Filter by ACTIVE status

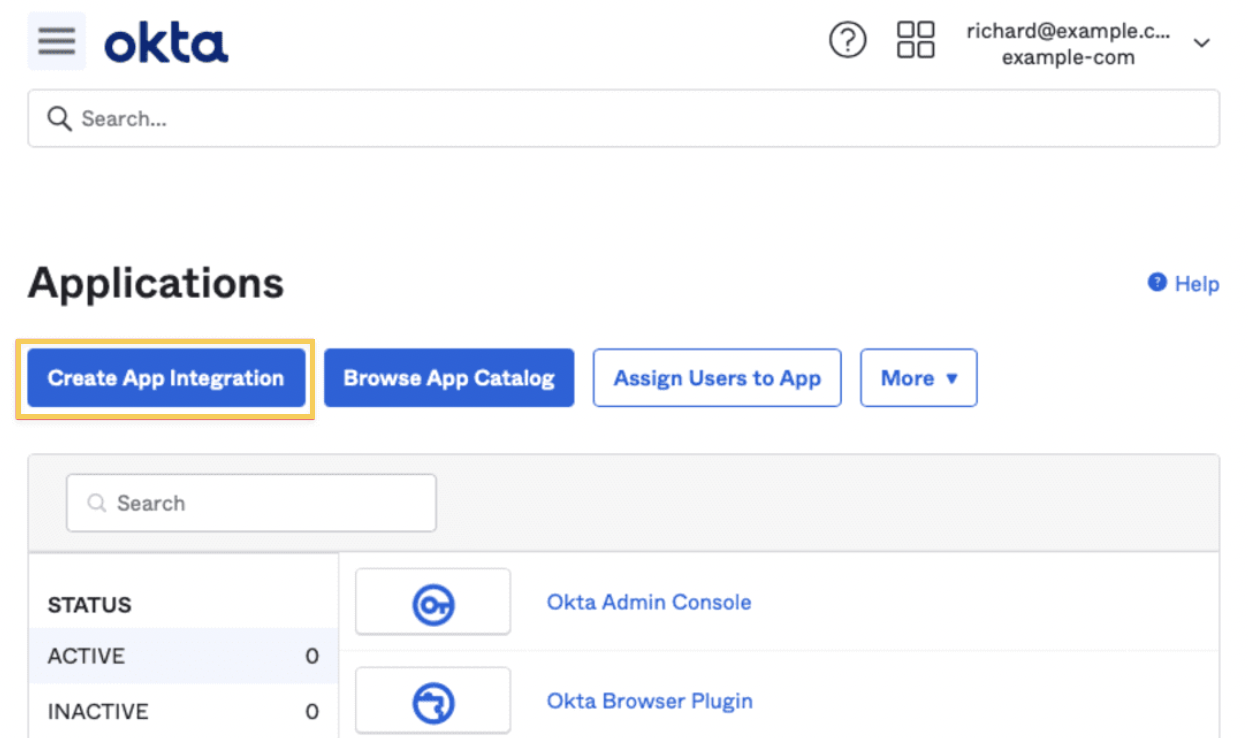[183, 656]
